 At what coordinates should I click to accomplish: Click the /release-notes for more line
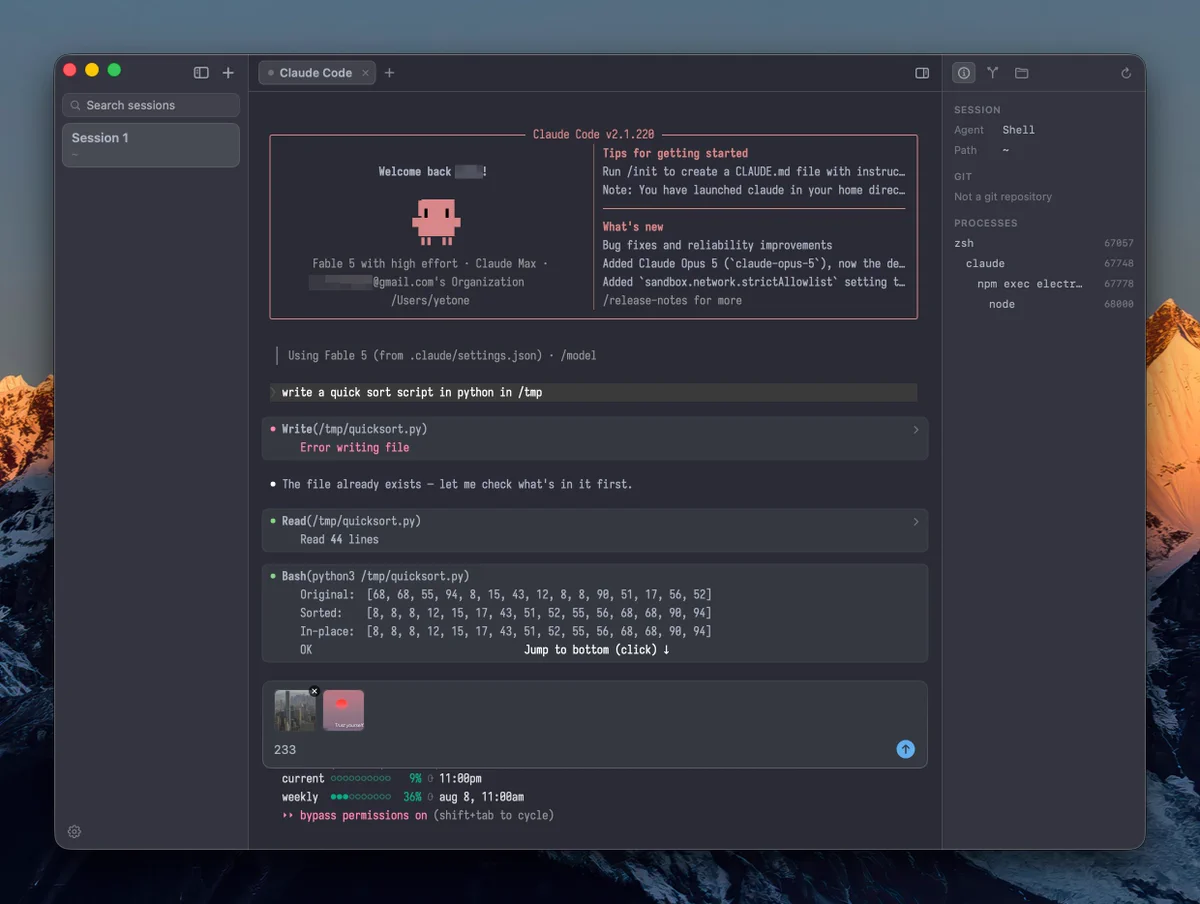click(672, 300)
